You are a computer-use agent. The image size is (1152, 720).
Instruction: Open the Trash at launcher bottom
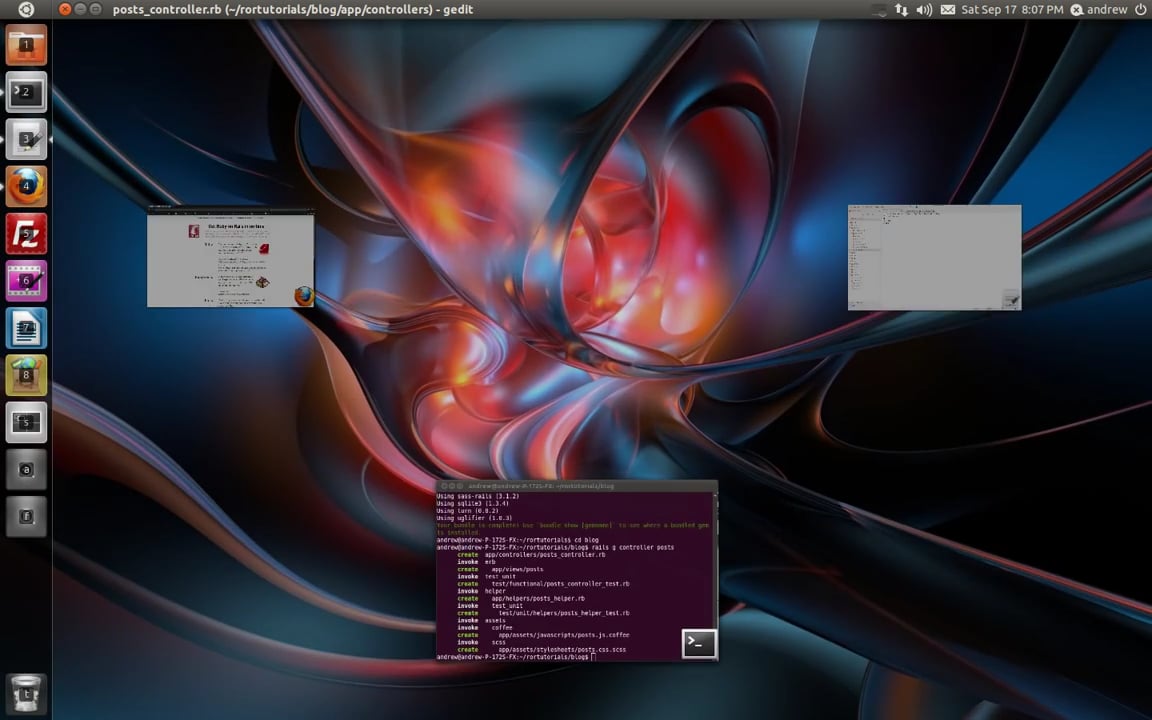27,692
